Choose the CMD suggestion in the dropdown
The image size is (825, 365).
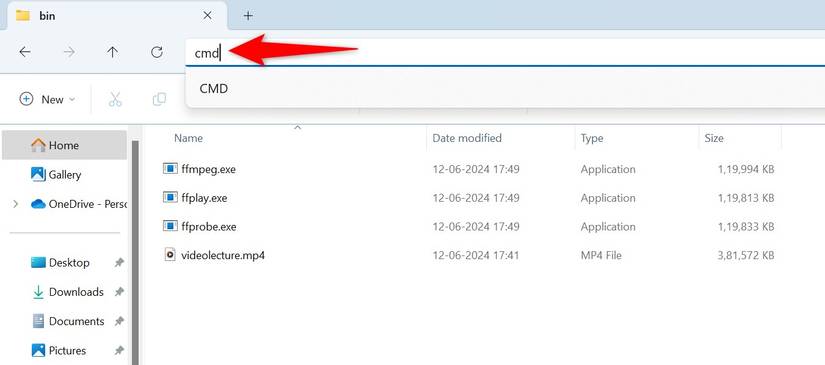[x=505, y=88]
